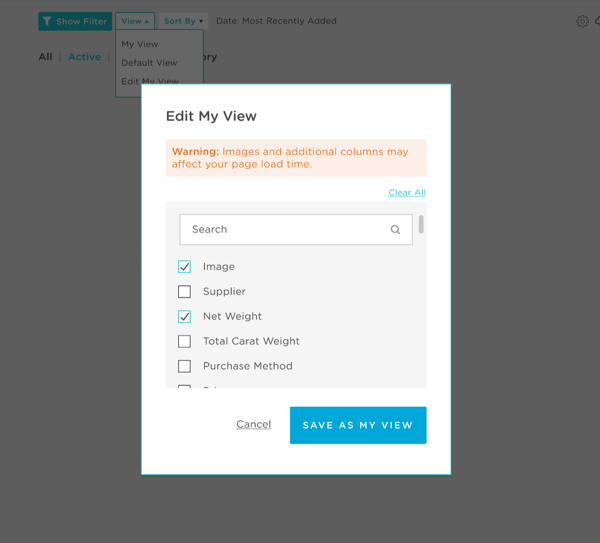Switch to the Active tab
This screenshot has height=543, width=600.
tap(85, 57)
